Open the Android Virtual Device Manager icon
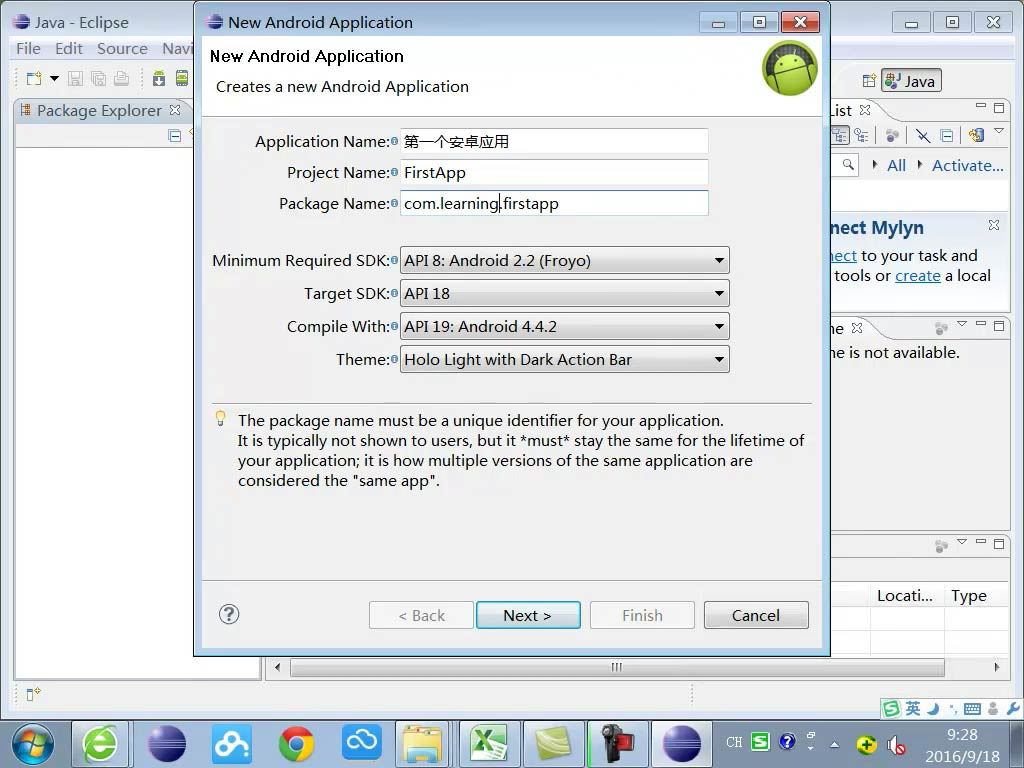 tap(182, 79)
